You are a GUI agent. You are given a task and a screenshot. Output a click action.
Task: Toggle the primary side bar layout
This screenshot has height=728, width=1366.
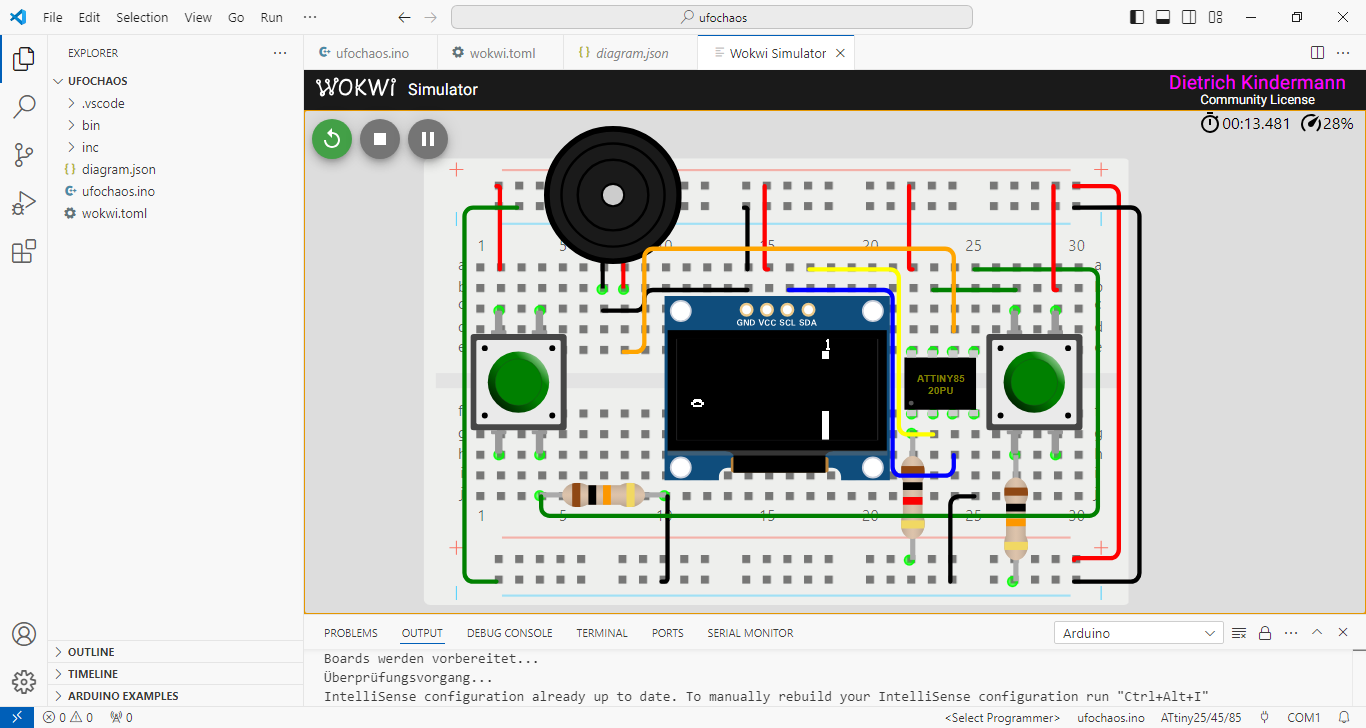[1137, 17]
